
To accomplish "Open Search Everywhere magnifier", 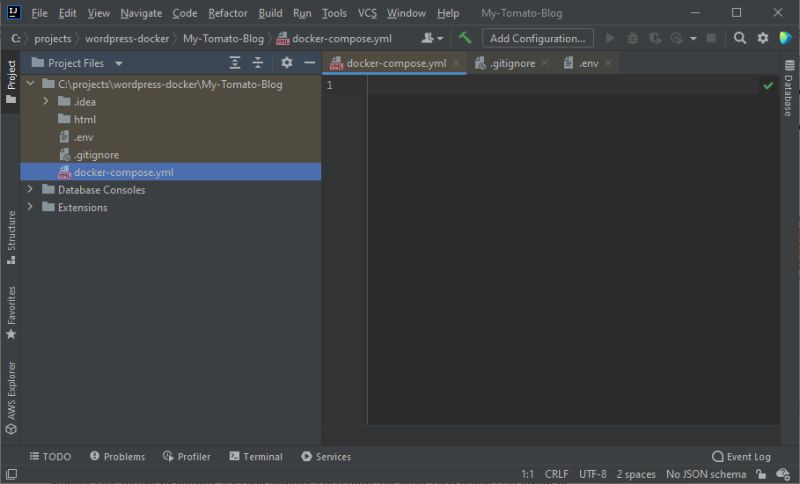I will pos(739,38).
